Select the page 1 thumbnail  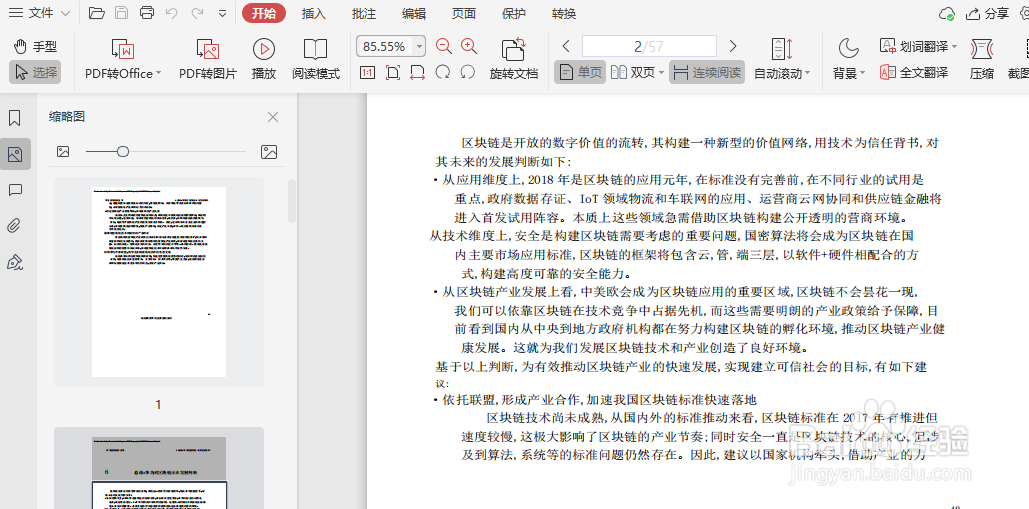[x=159, y=282]
